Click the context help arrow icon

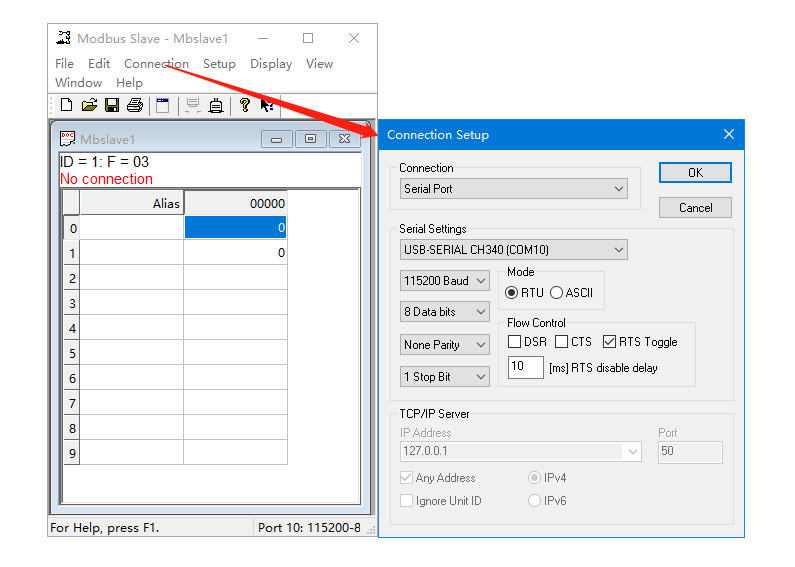coord(267,105)
